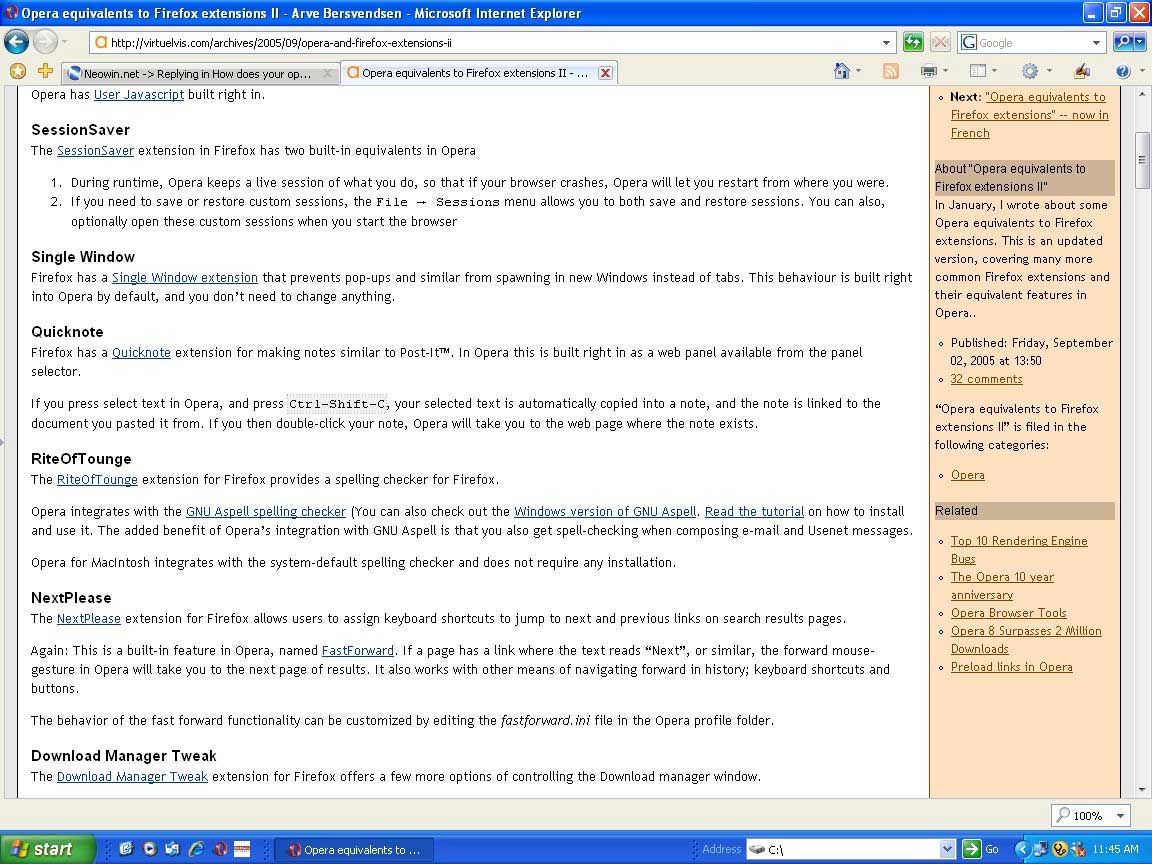This screenshot has height=864, width=1152.
Task: Click the browser Back button
Action: point(16,42)
